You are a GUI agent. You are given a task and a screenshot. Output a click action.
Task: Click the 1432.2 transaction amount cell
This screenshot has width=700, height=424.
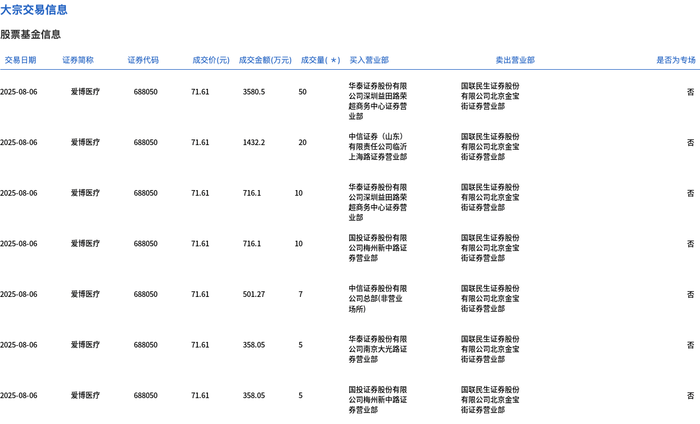click(254, 142)
